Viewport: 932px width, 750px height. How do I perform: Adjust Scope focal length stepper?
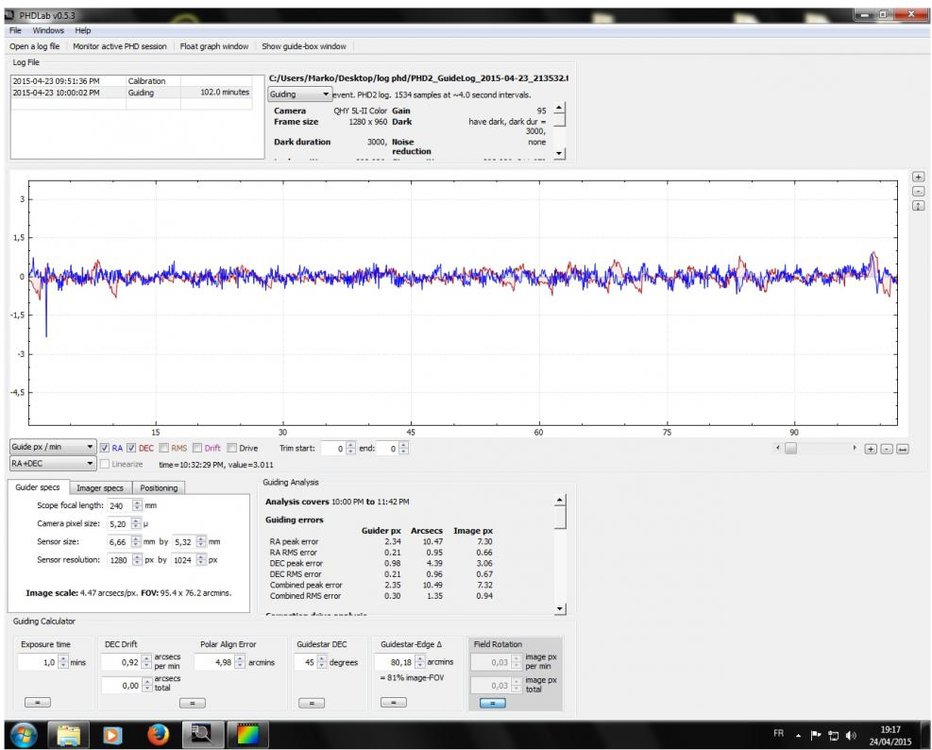tap(137, 506)
